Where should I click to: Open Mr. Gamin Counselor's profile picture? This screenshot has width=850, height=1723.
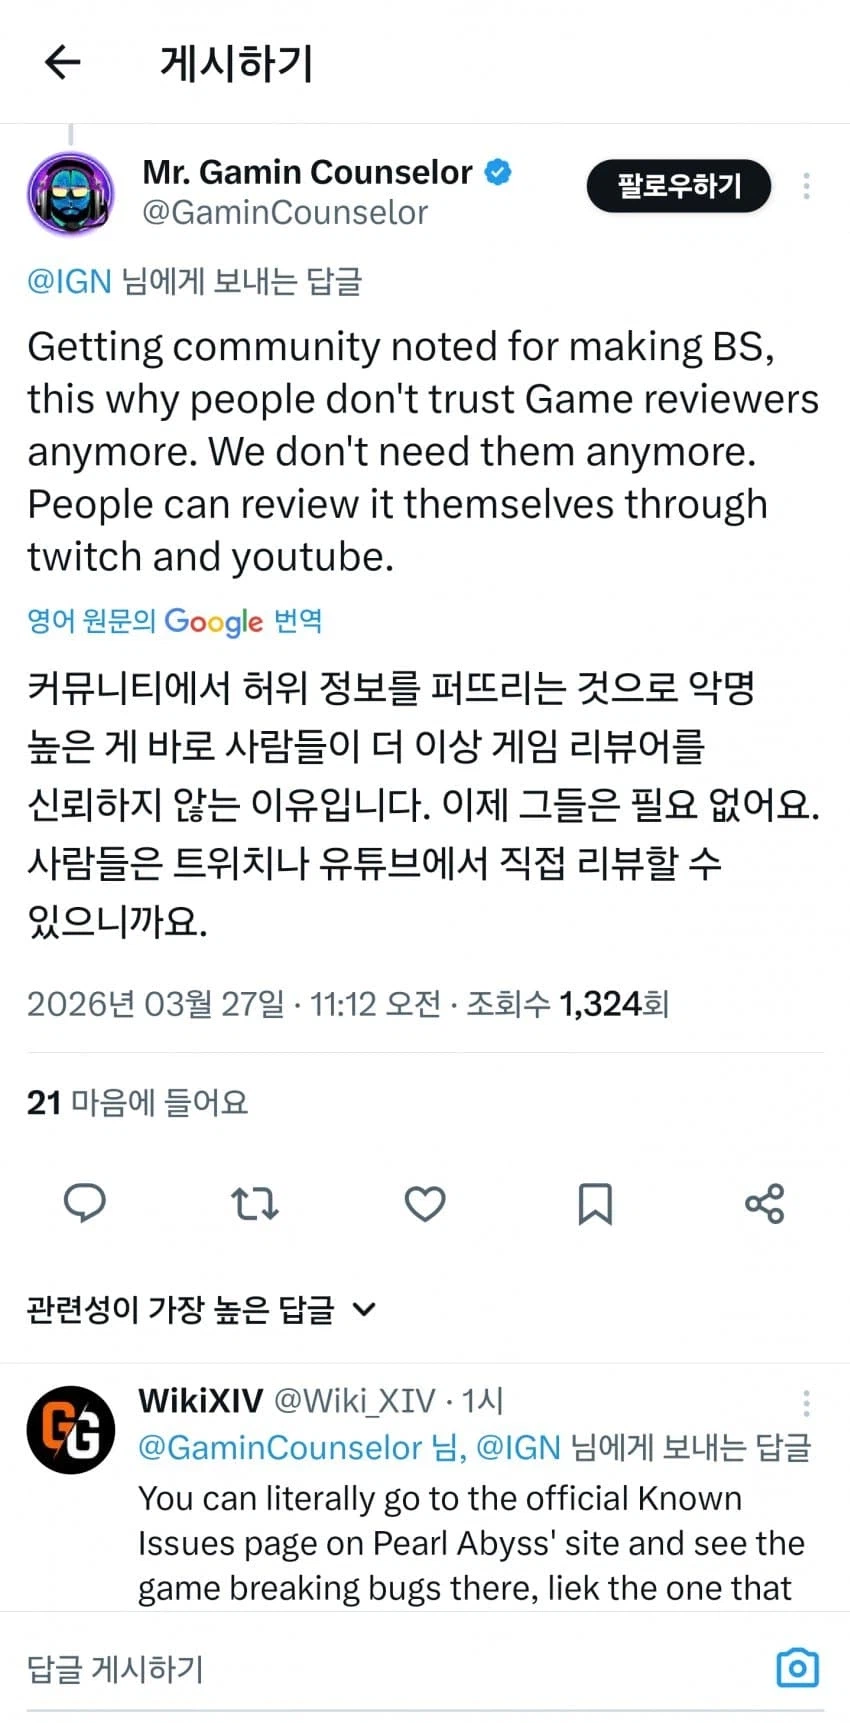[x=70, y=192]
